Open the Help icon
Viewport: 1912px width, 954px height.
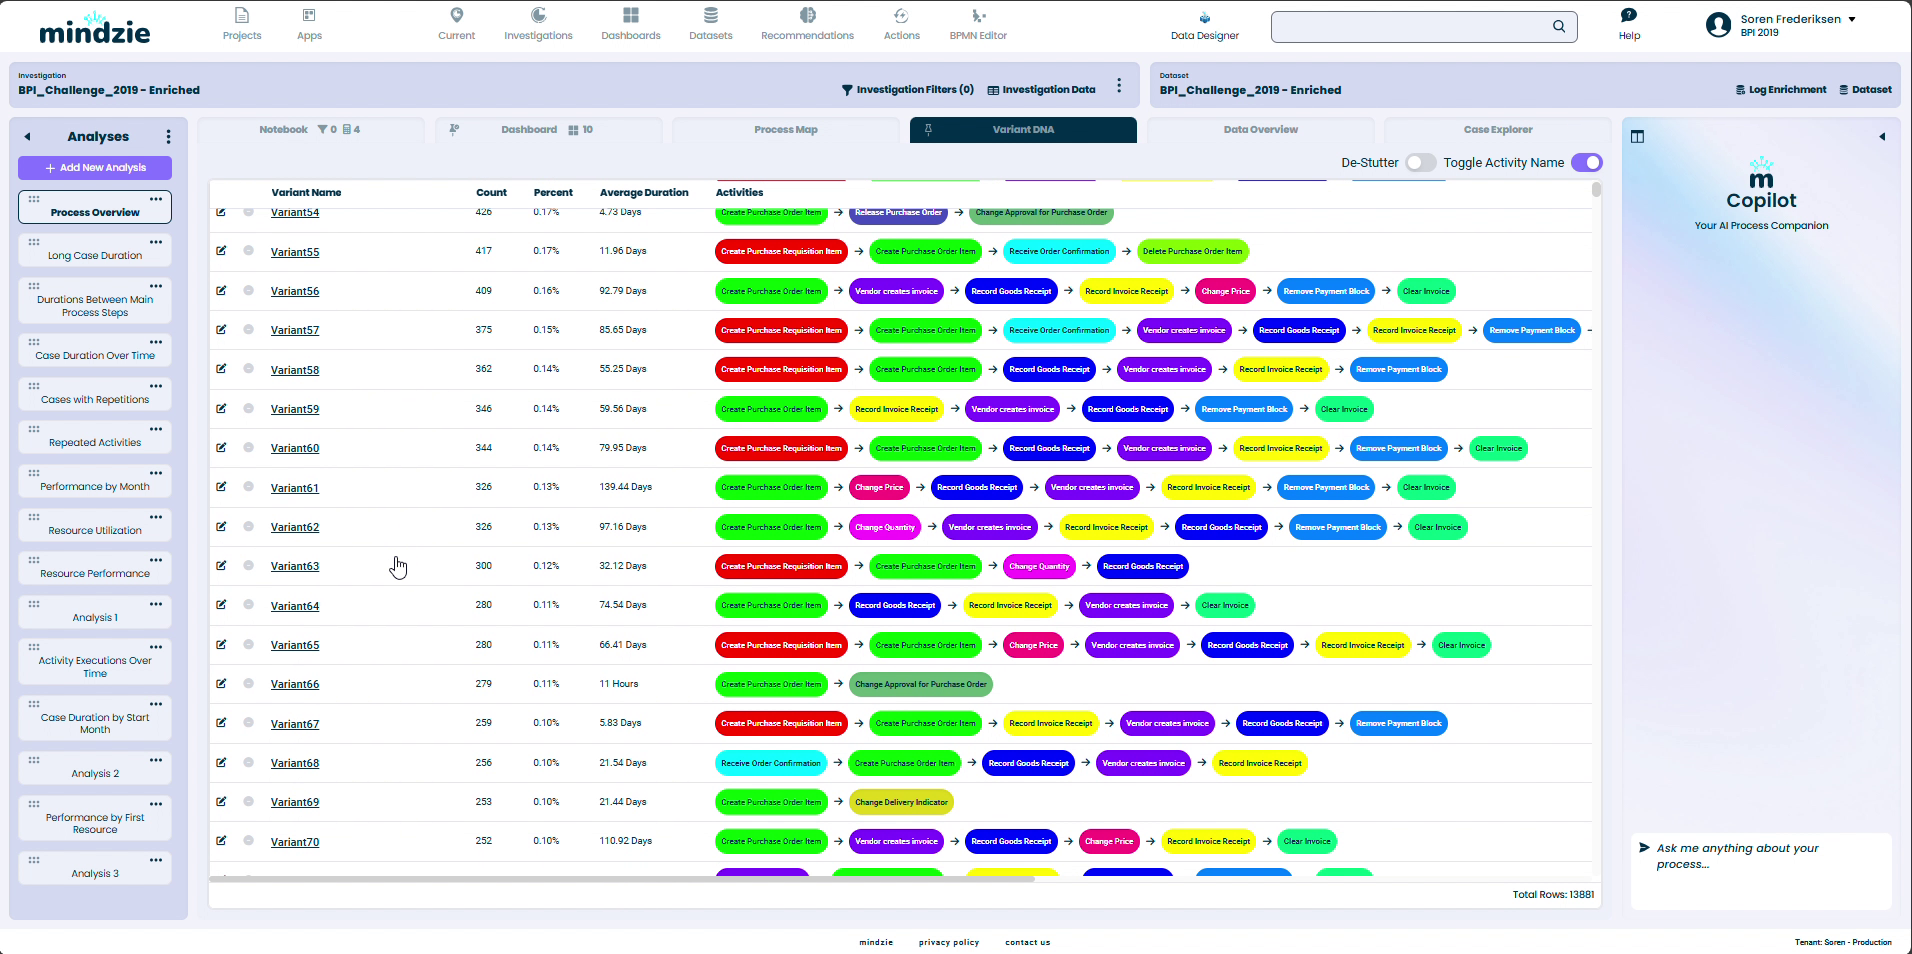coord(1629,16)
